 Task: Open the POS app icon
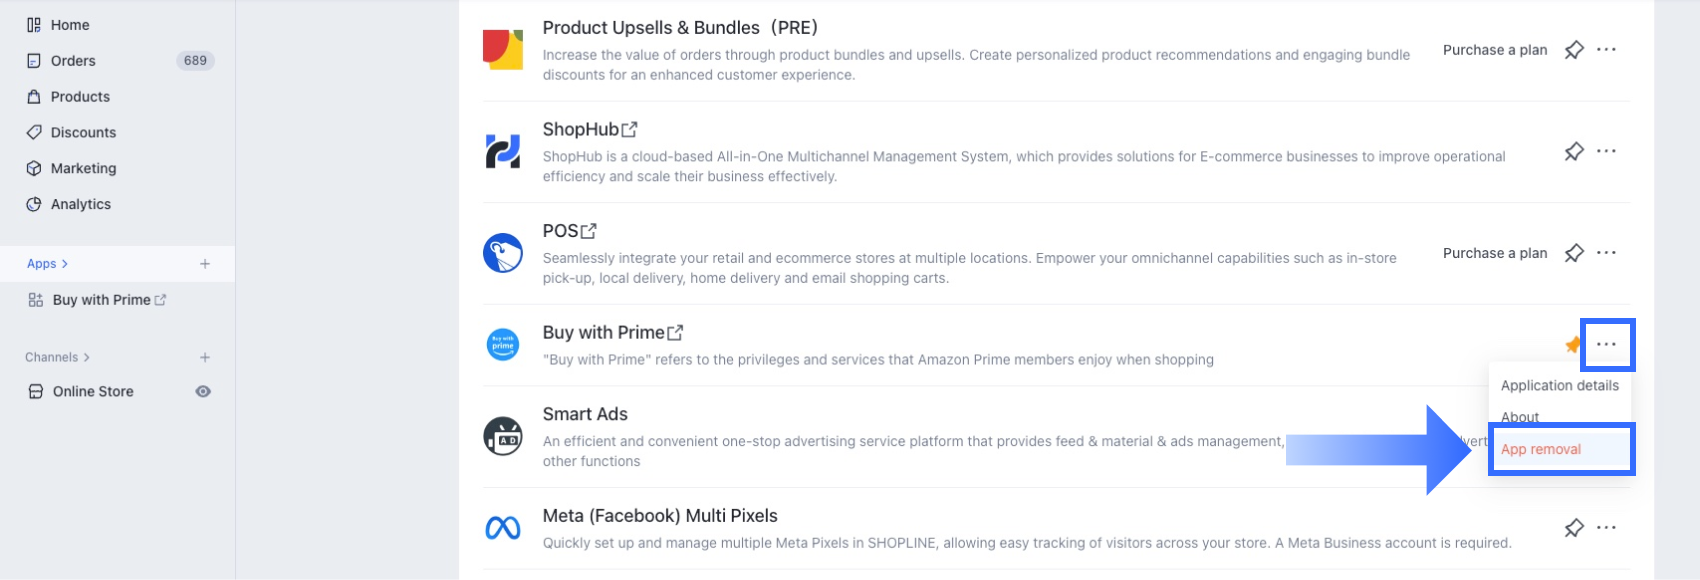(503, 253)
